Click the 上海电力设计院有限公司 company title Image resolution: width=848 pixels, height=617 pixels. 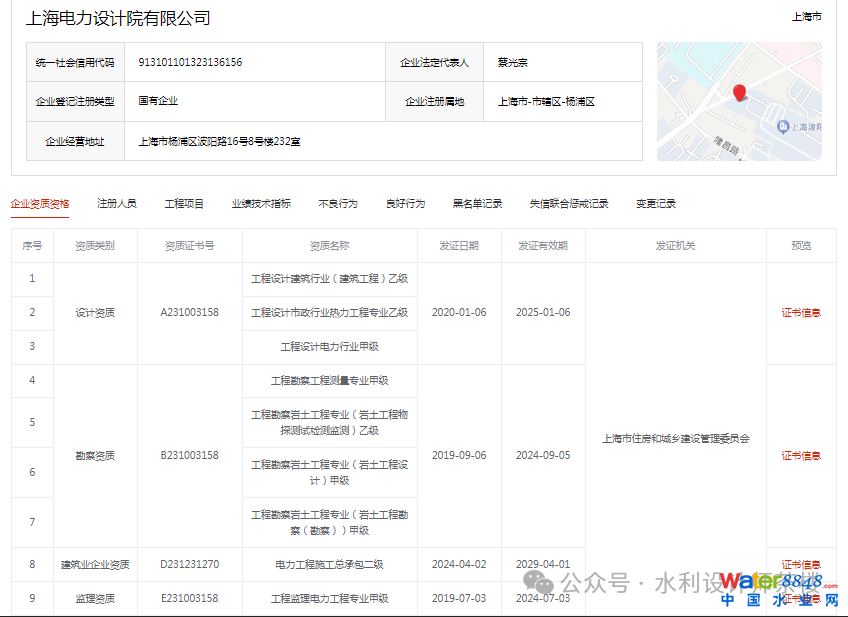(118, 19)
